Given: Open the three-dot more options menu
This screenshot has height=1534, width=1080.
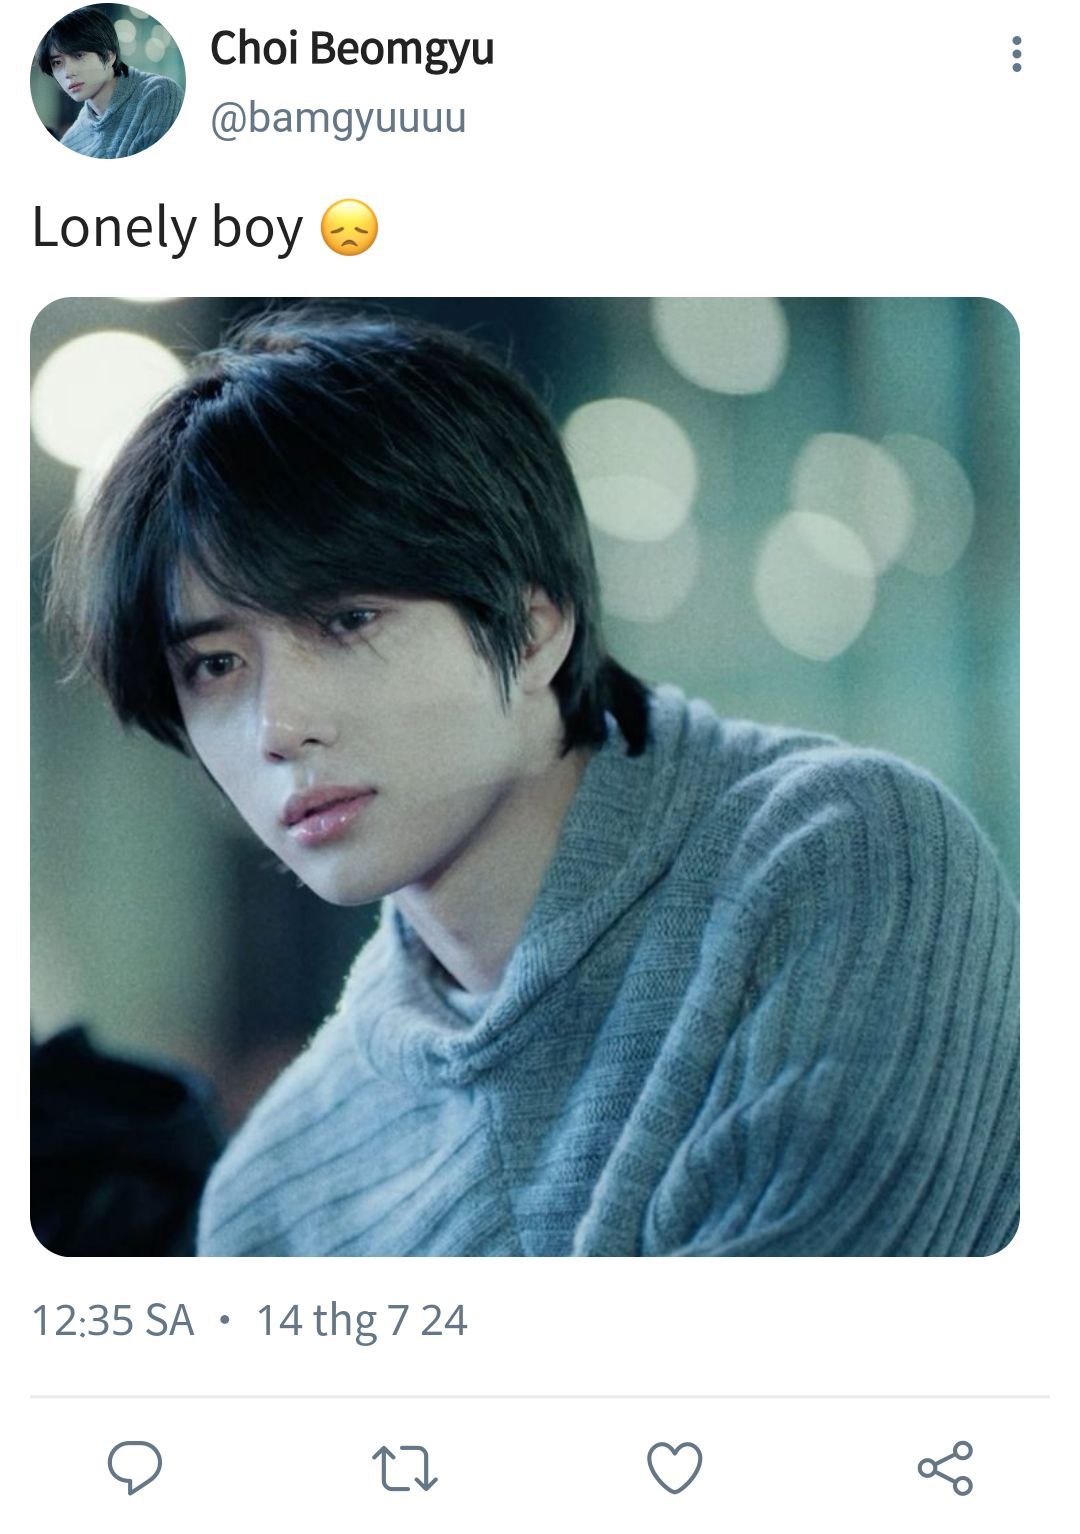Looking at the screenshot, I should (x=1017, y=54).
